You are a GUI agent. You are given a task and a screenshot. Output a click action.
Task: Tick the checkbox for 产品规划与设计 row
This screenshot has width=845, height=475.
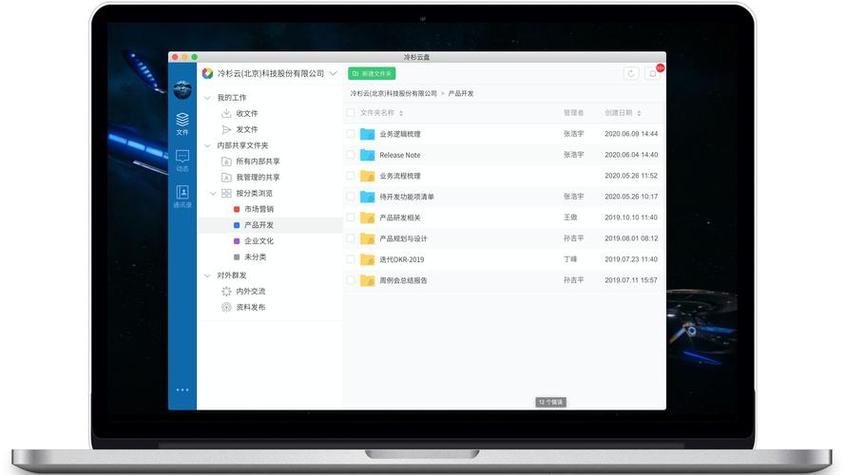(x=350, y=238)
